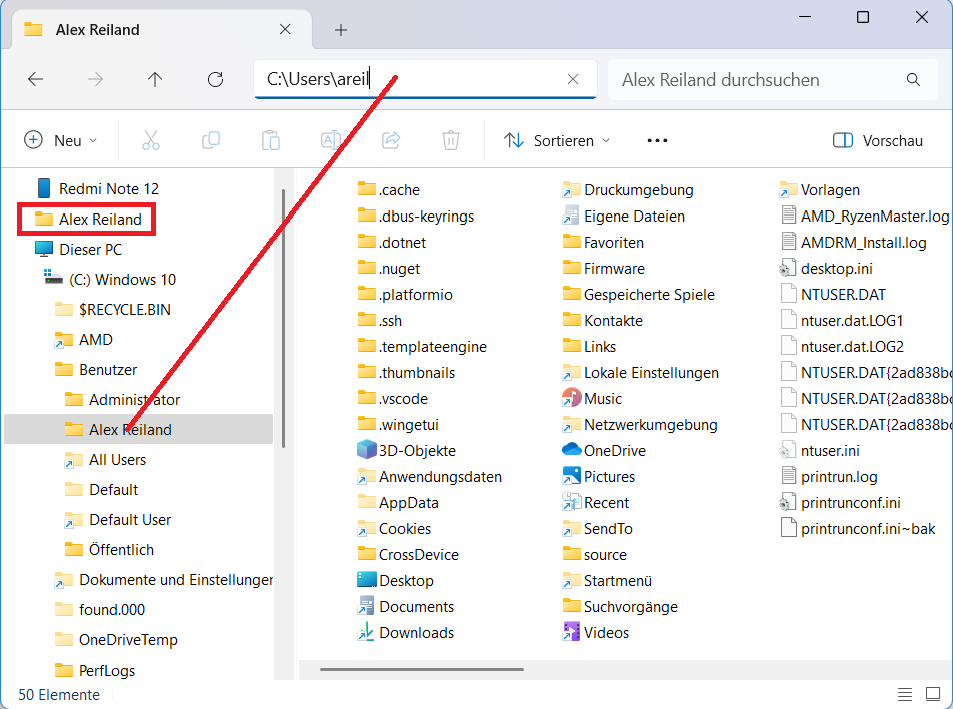Viewport: 953px width, 709px height.
Task: Select the Gespeicherte Spiele folder
Action: (x=639, y=295)
